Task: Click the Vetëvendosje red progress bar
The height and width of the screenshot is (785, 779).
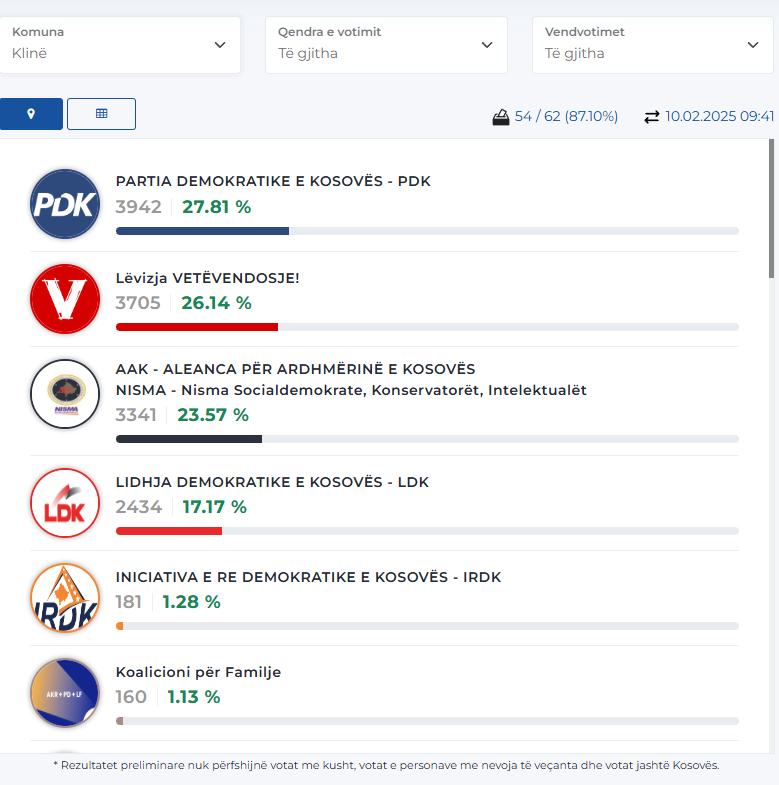Action: (x=197, y=327)
